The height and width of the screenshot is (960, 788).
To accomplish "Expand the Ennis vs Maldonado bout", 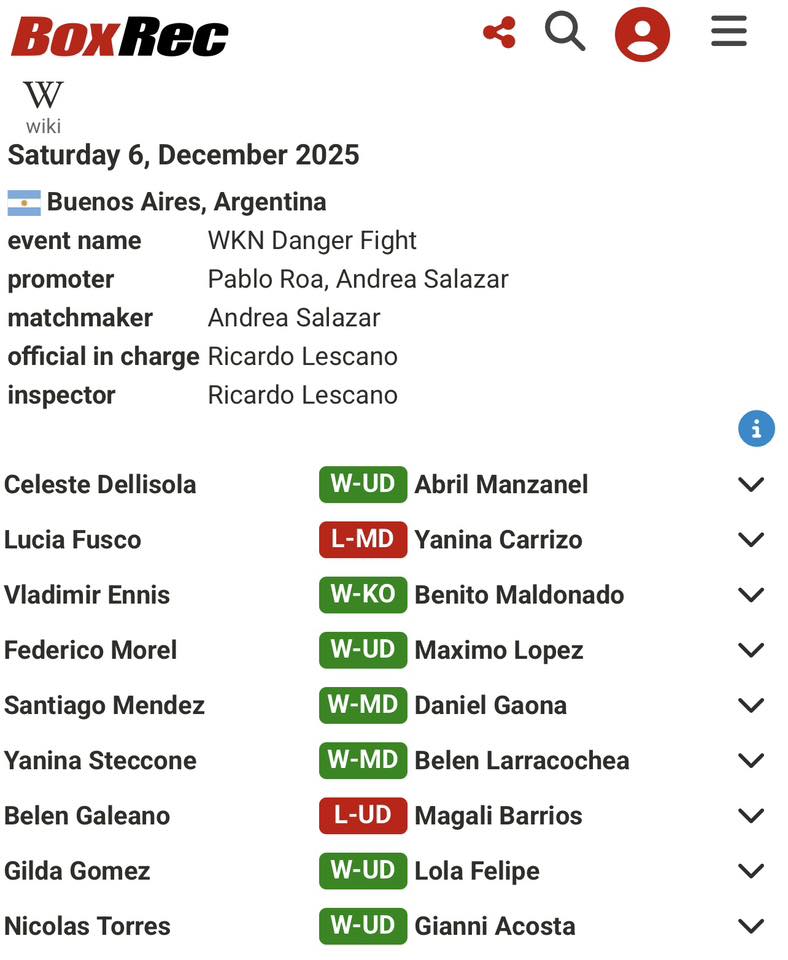I will point(751,595).
